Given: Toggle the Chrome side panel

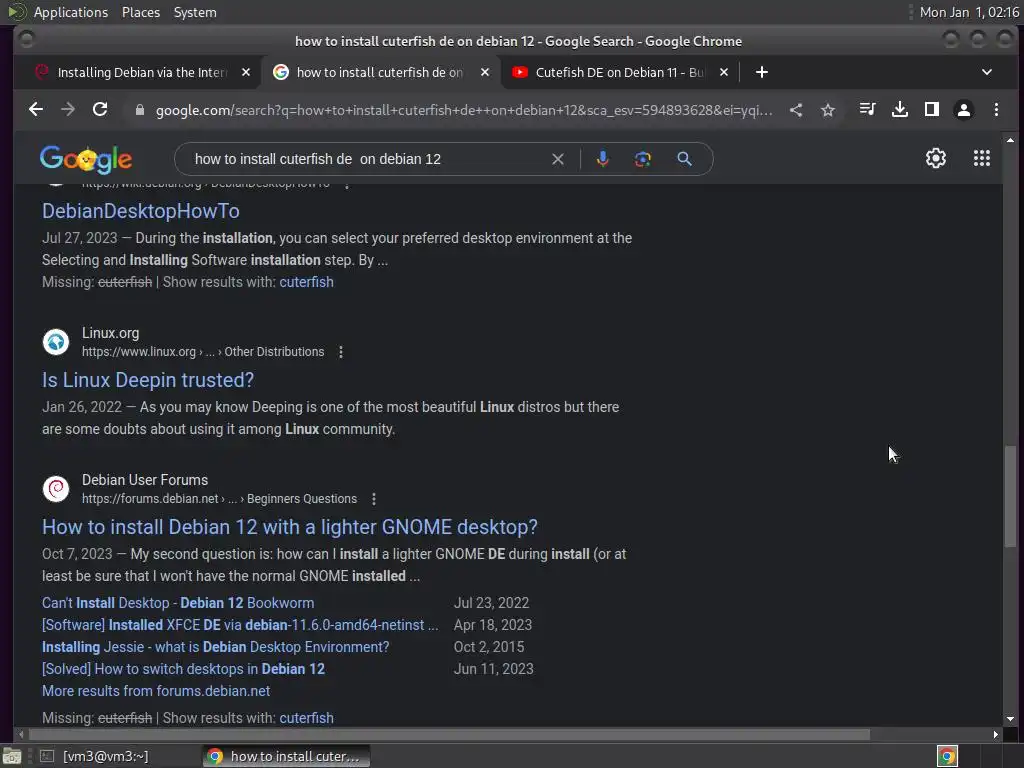Looking at the screenshot, I should [x=932, y=110].
